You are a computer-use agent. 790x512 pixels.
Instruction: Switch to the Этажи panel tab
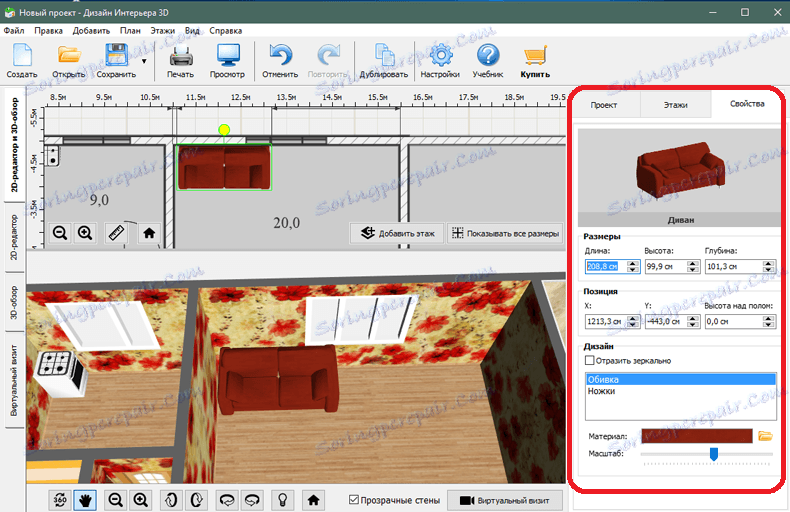click(676, 105)
